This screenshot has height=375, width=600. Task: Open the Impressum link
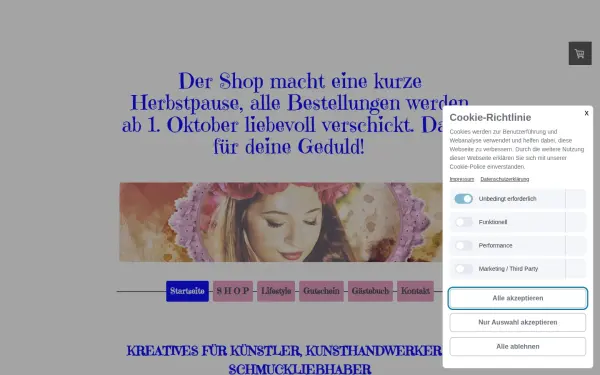461,179
